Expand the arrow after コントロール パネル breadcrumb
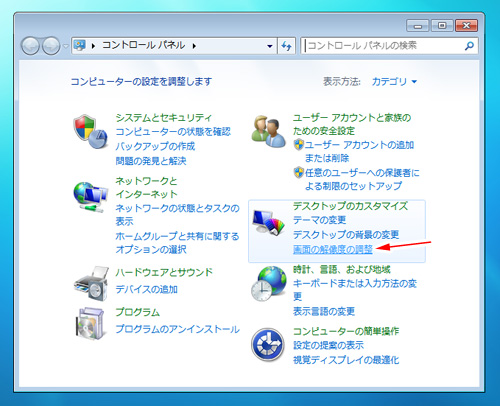Screen dimensions: 500x406 (x=194, y=46)
